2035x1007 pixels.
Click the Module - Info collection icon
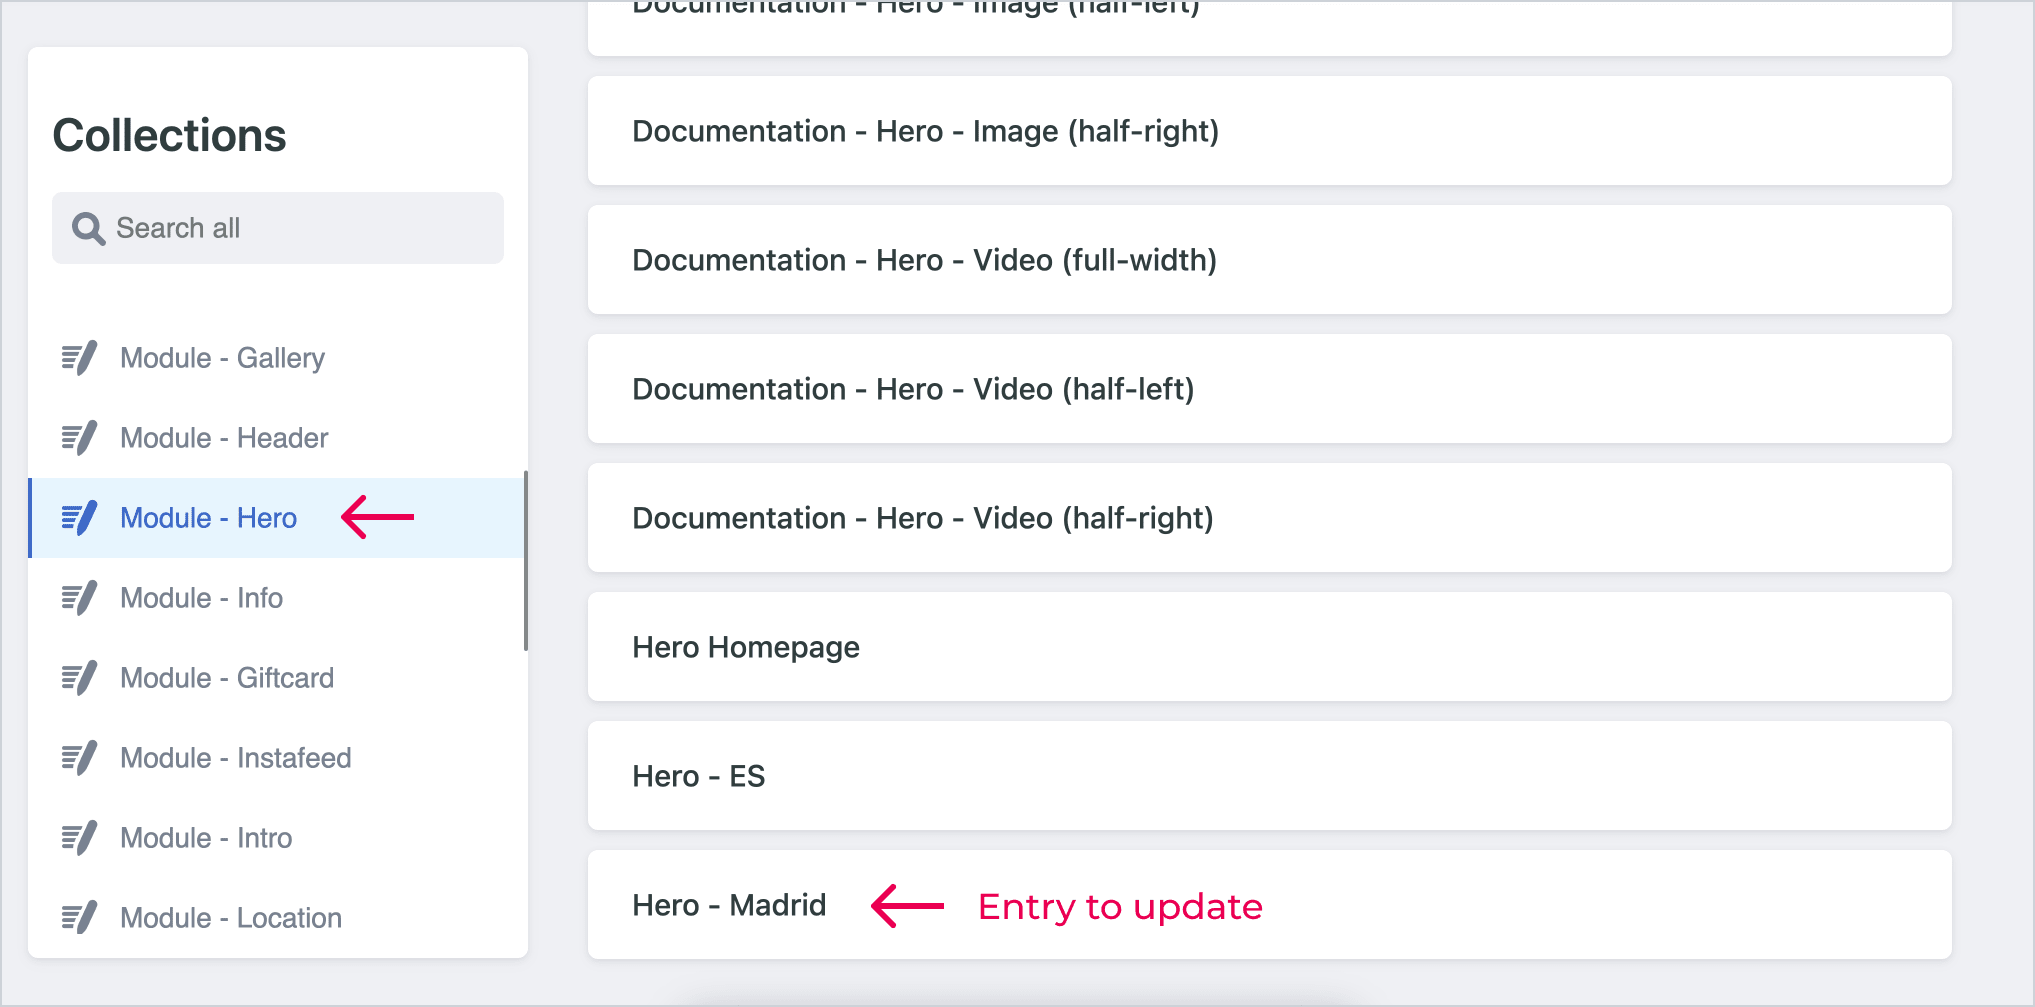pyautogui.click(x=79, y=598)
